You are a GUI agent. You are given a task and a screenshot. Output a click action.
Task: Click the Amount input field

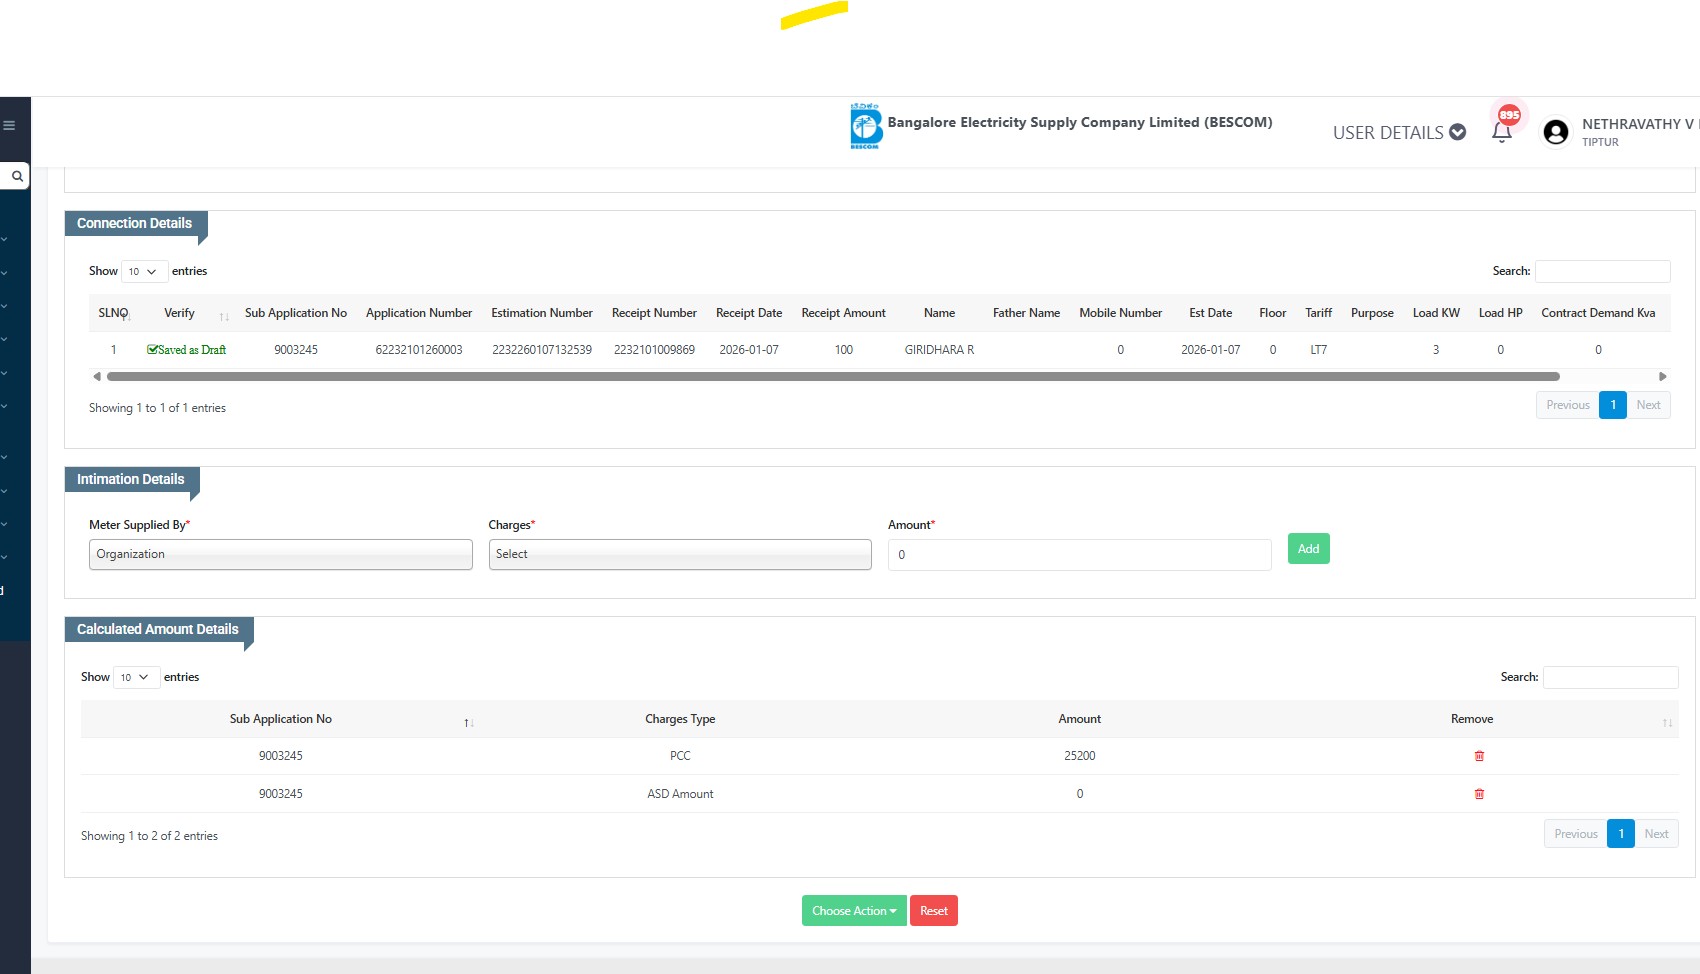[x=1079, y=555]
